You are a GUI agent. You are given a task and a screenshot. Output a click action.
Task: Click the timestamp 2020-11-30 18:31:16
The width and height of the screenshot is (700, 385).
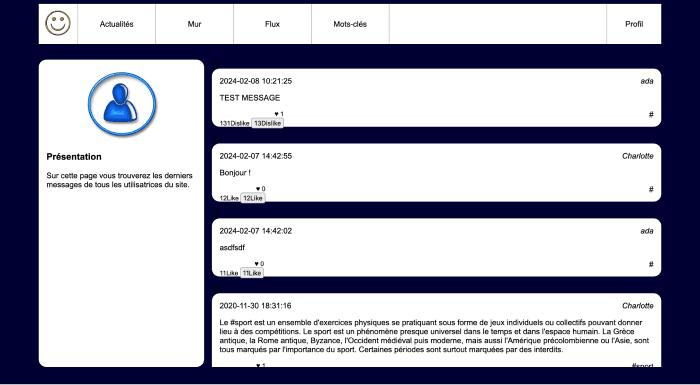pyautogui.click(x=255, y=306)
